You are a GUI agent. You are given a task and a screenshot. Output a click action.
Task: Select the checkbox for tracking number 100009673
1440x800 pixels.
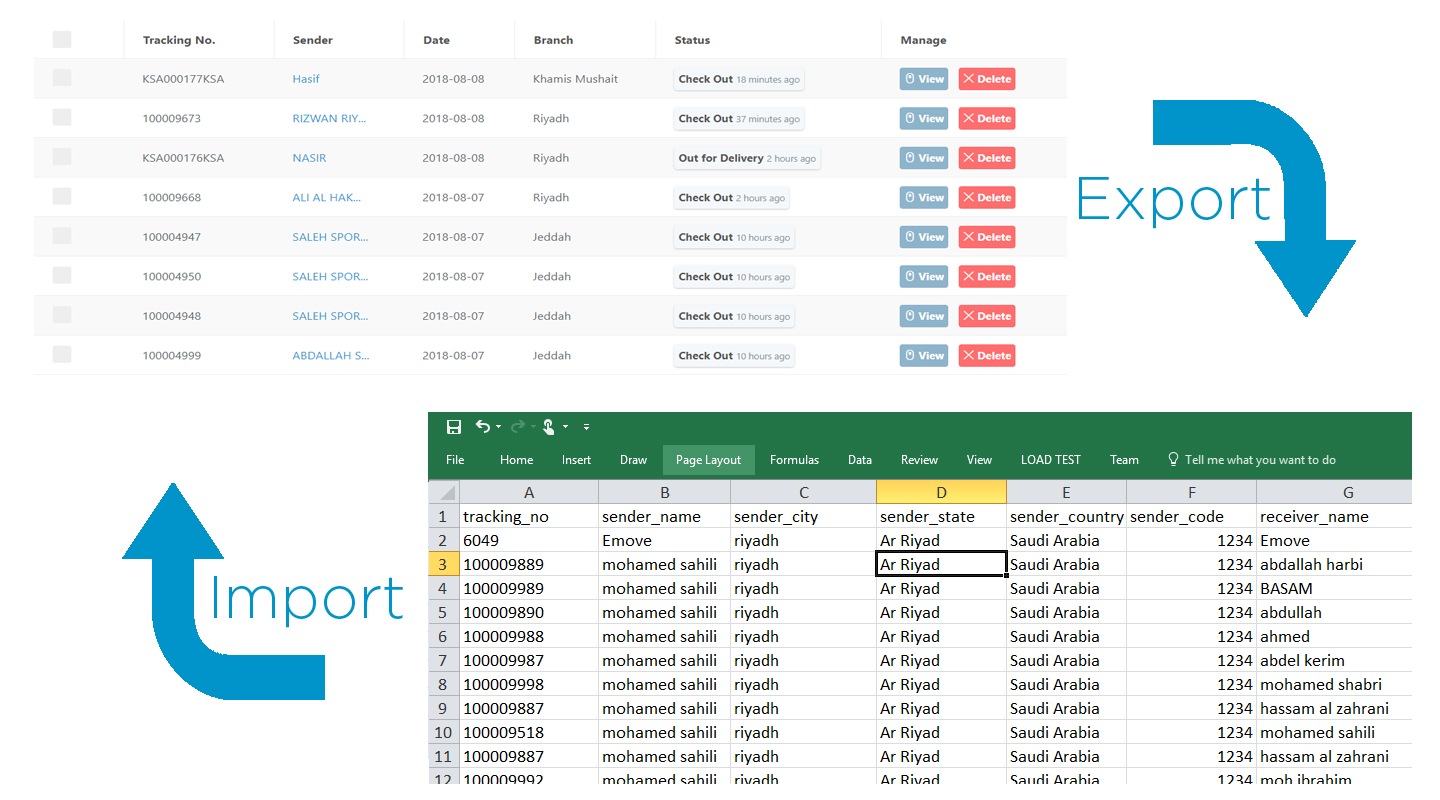coord(62,118)
